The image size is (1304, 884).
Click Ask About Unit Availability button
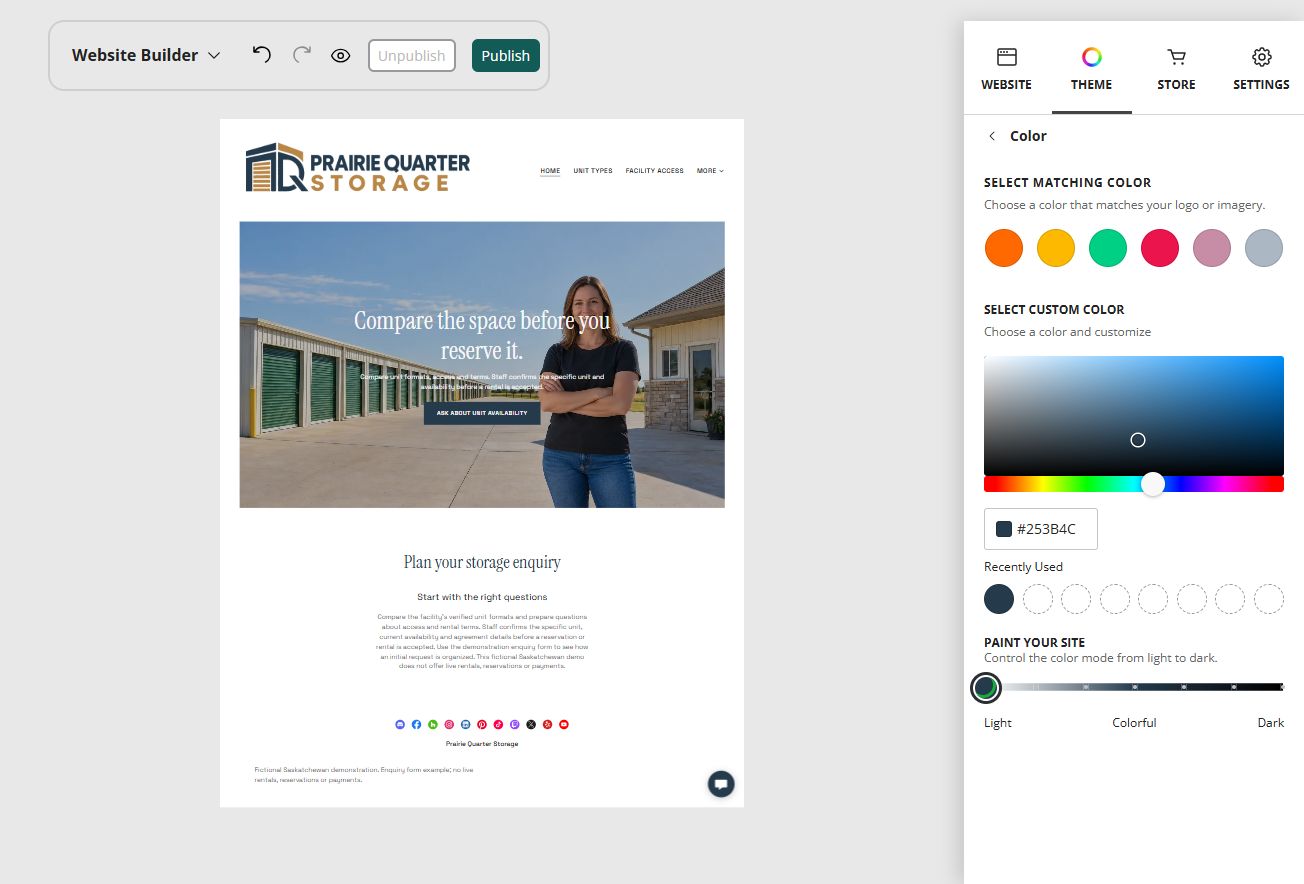[482, 413]
